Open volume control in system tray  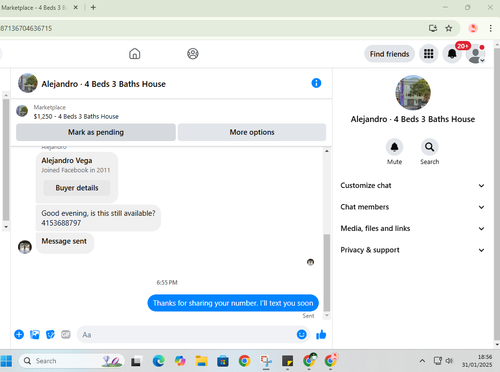[x=449, y=361]
